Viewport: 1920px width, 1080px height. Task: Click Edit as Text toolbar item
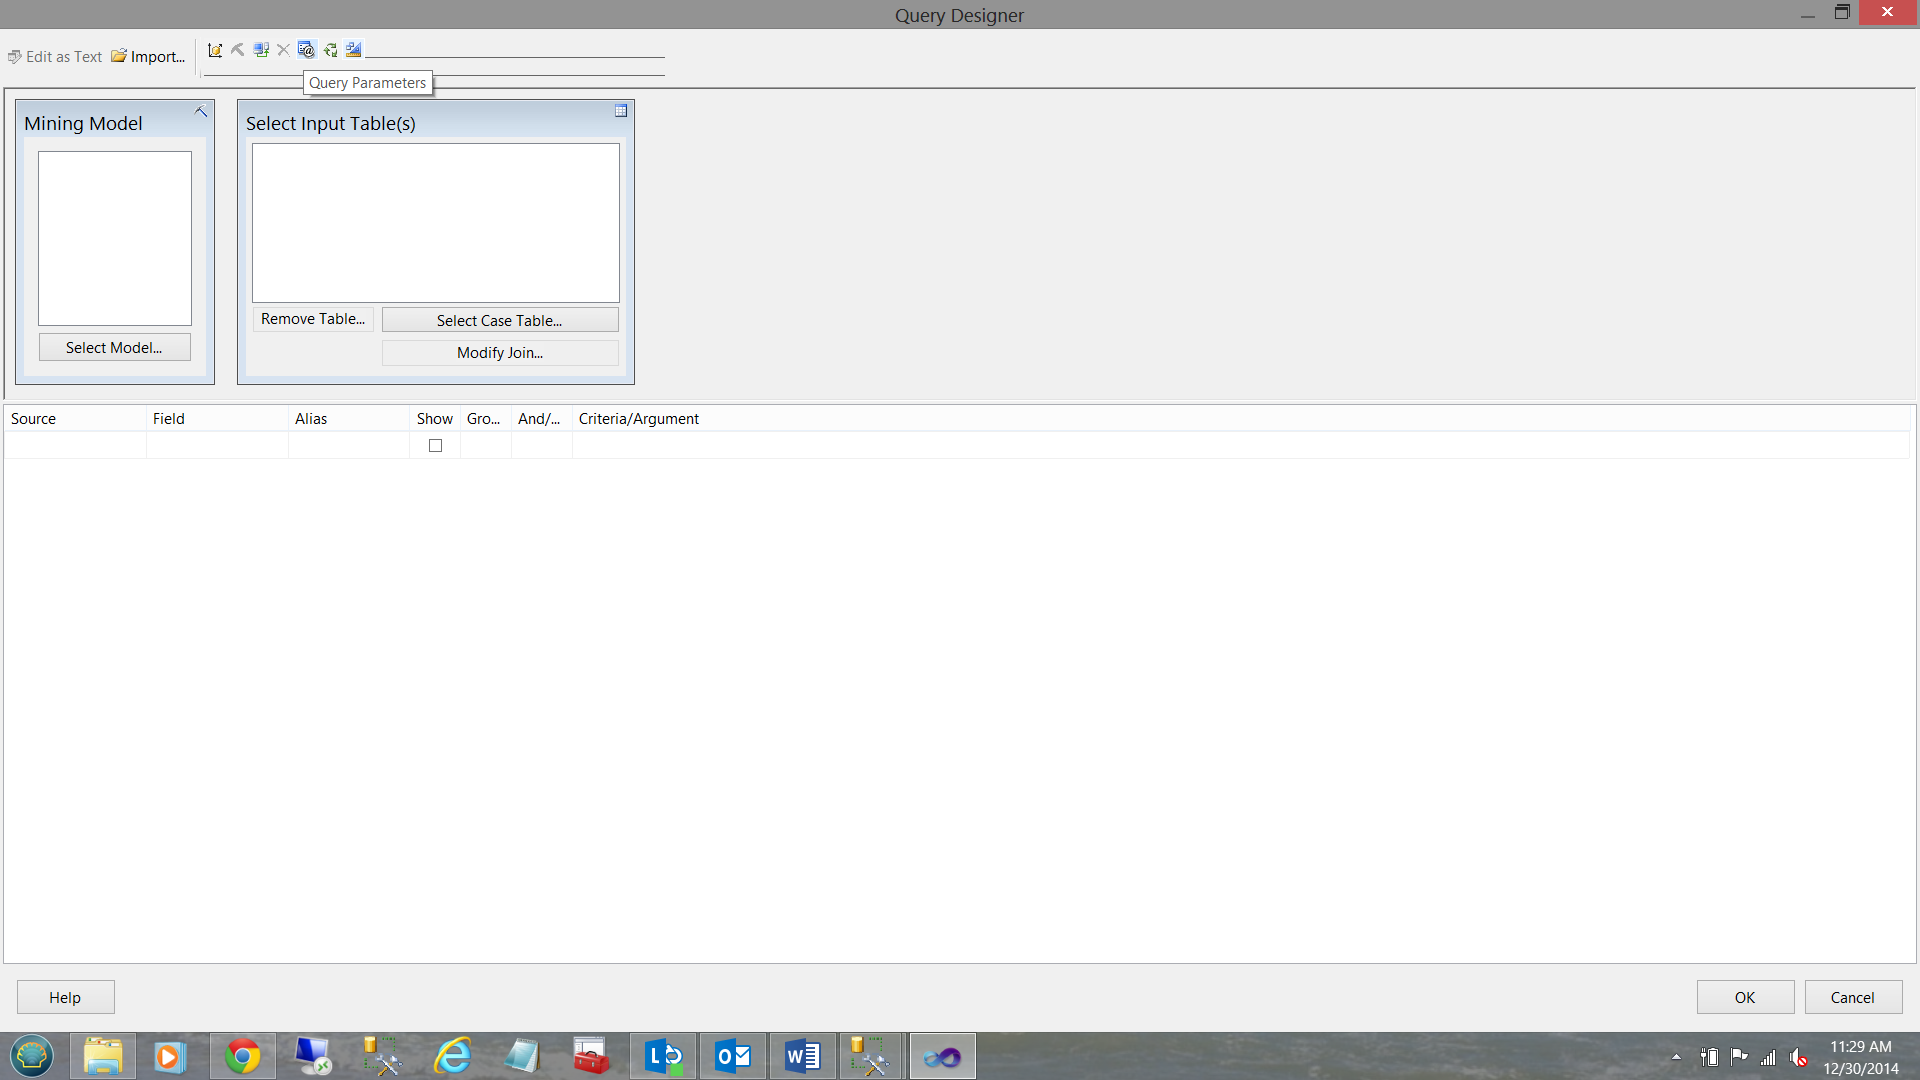pyautogui.click(x=55, y=57)
